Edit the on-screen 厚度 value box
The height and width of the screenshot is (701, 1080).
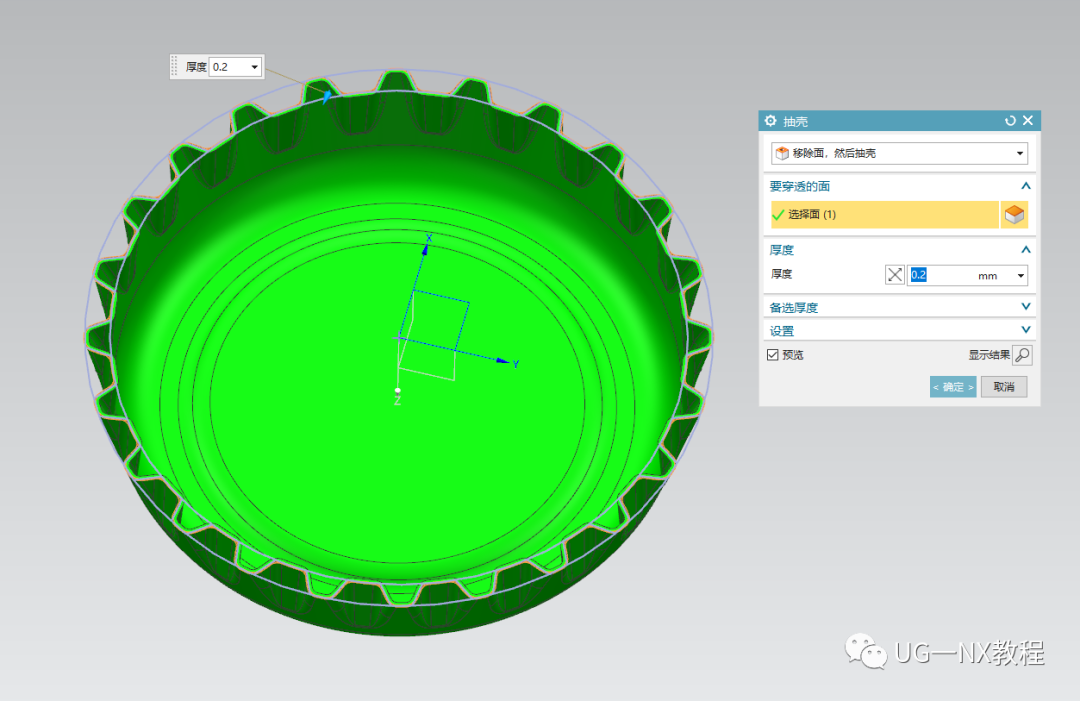click(x=229, y=67)
